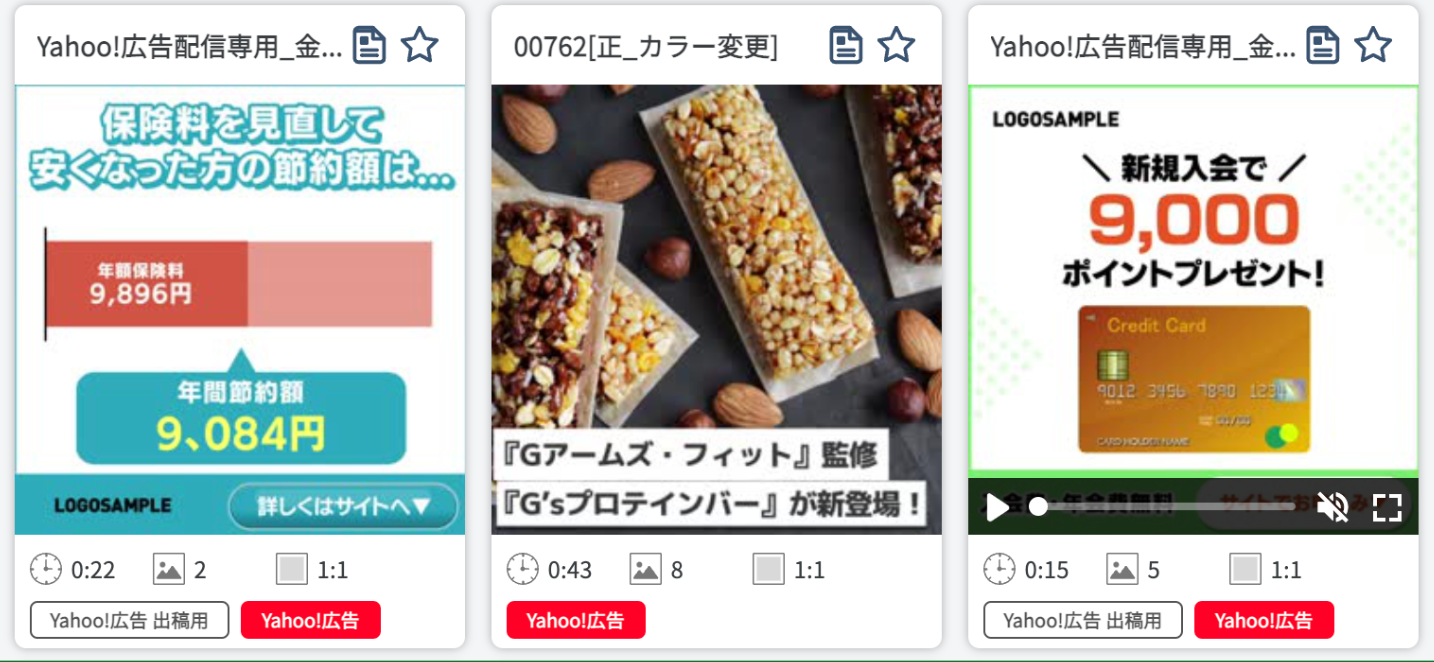Play the credit card video preview
The image size is (1434, 662).
pyautogui.click(x=997, y=507)
